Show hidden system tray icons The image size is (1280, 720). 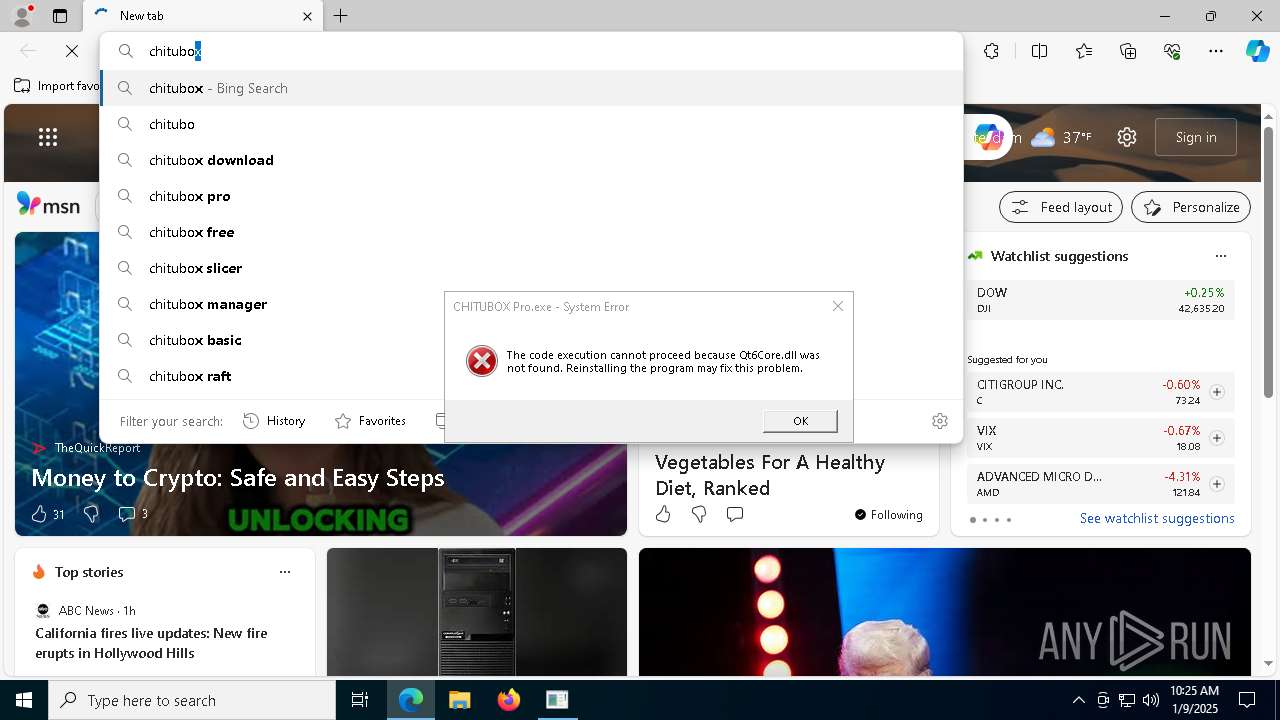click(1078, 700)
